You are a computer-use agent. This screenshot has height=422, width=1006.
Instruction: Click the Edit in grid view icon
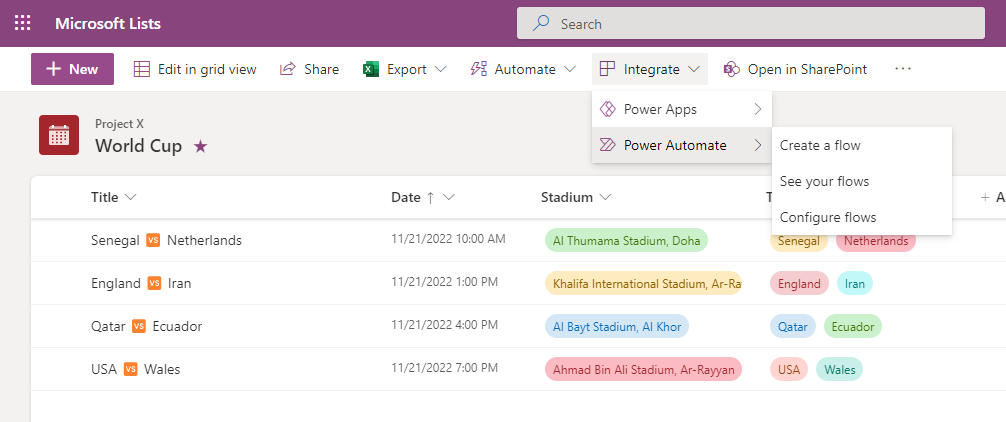tap(142, 69)
